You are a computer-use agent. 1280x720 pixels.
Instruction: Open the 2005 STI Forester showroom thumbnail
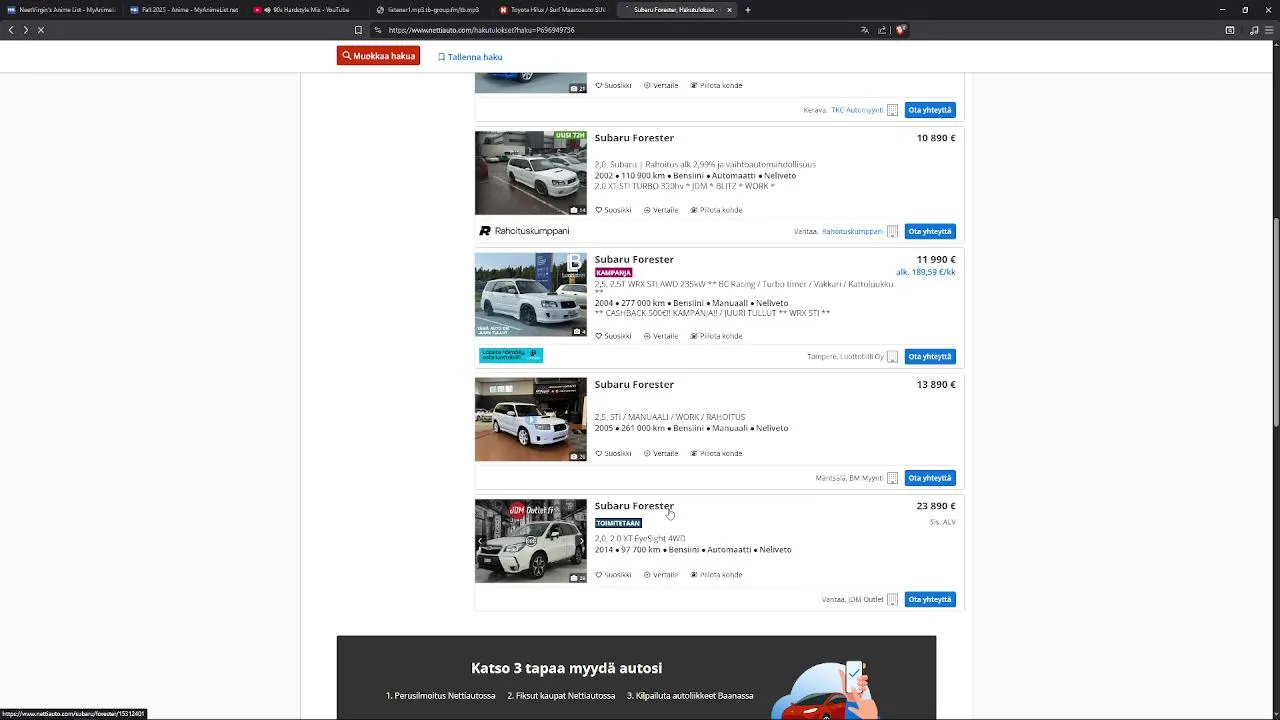[531, 420]
